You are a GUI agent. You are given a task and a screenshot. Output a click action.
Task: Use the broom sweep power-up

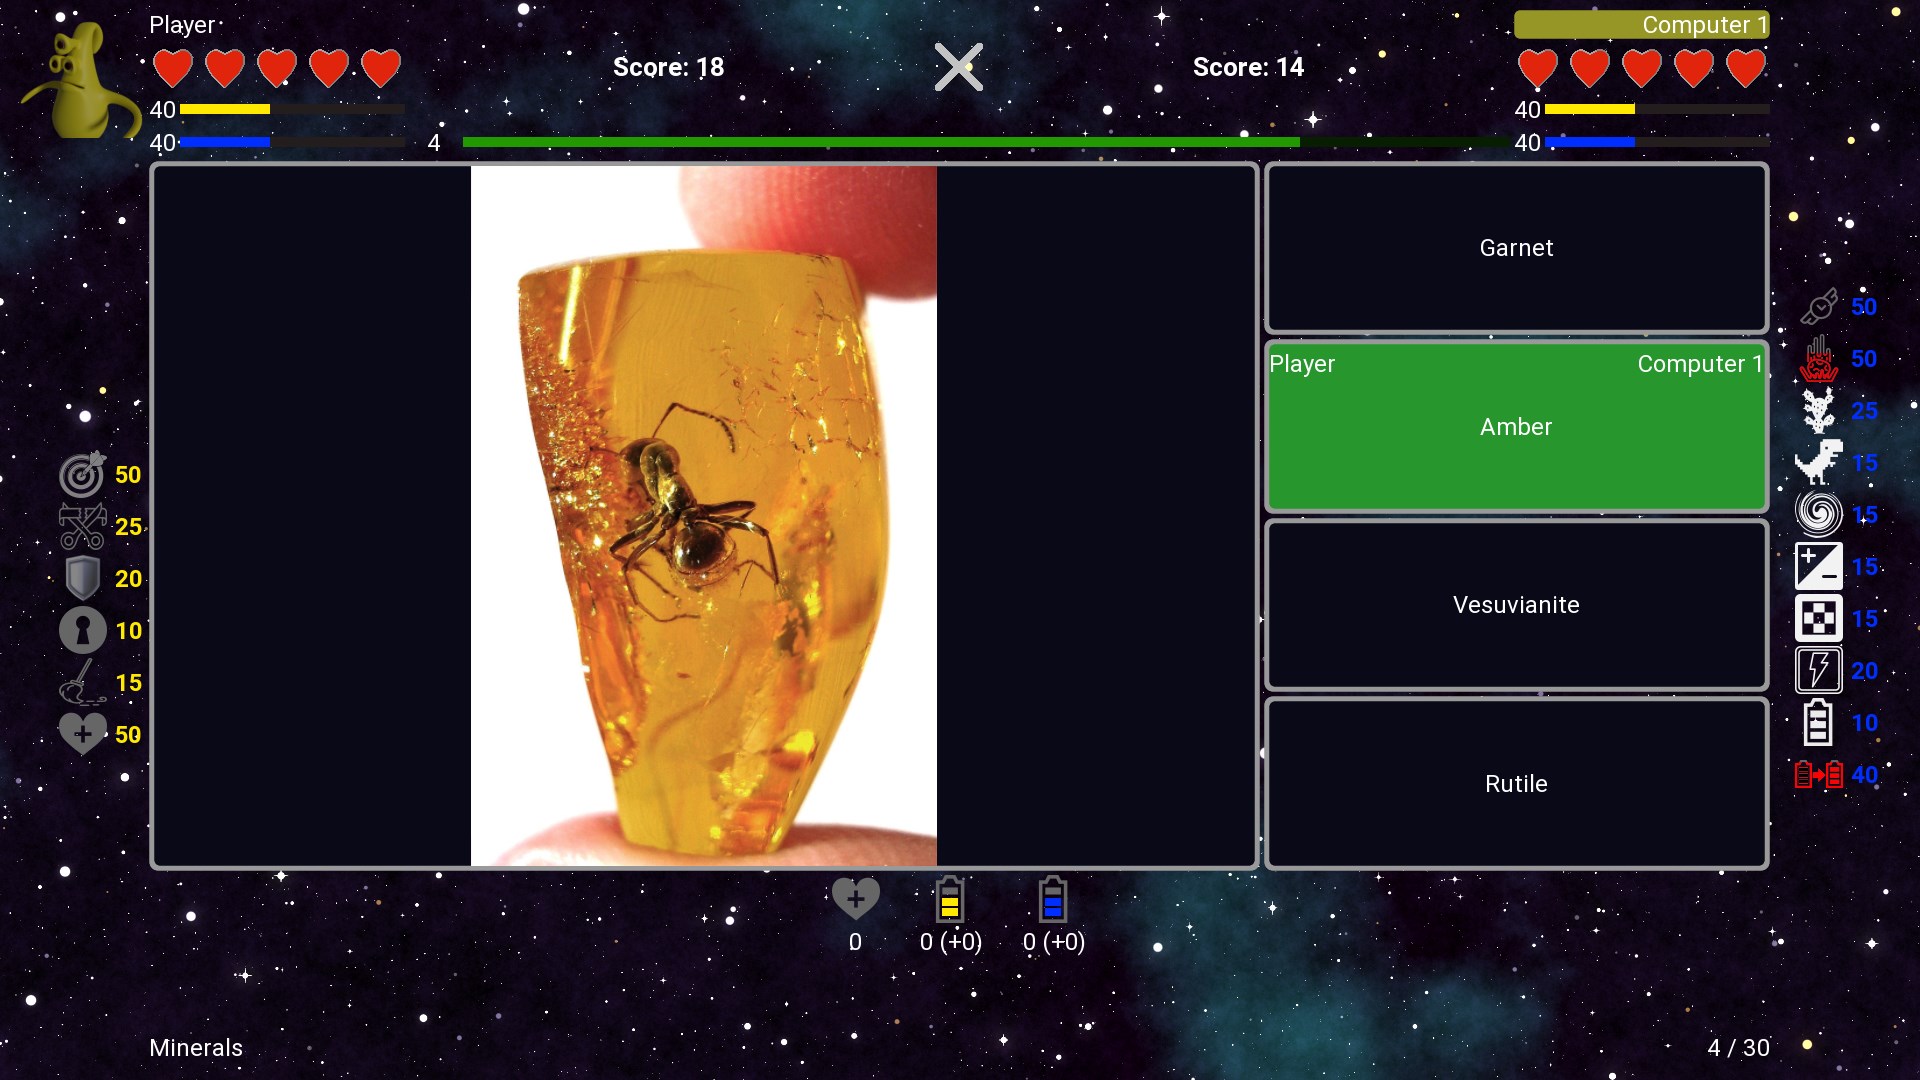click(x=82, y=683)
